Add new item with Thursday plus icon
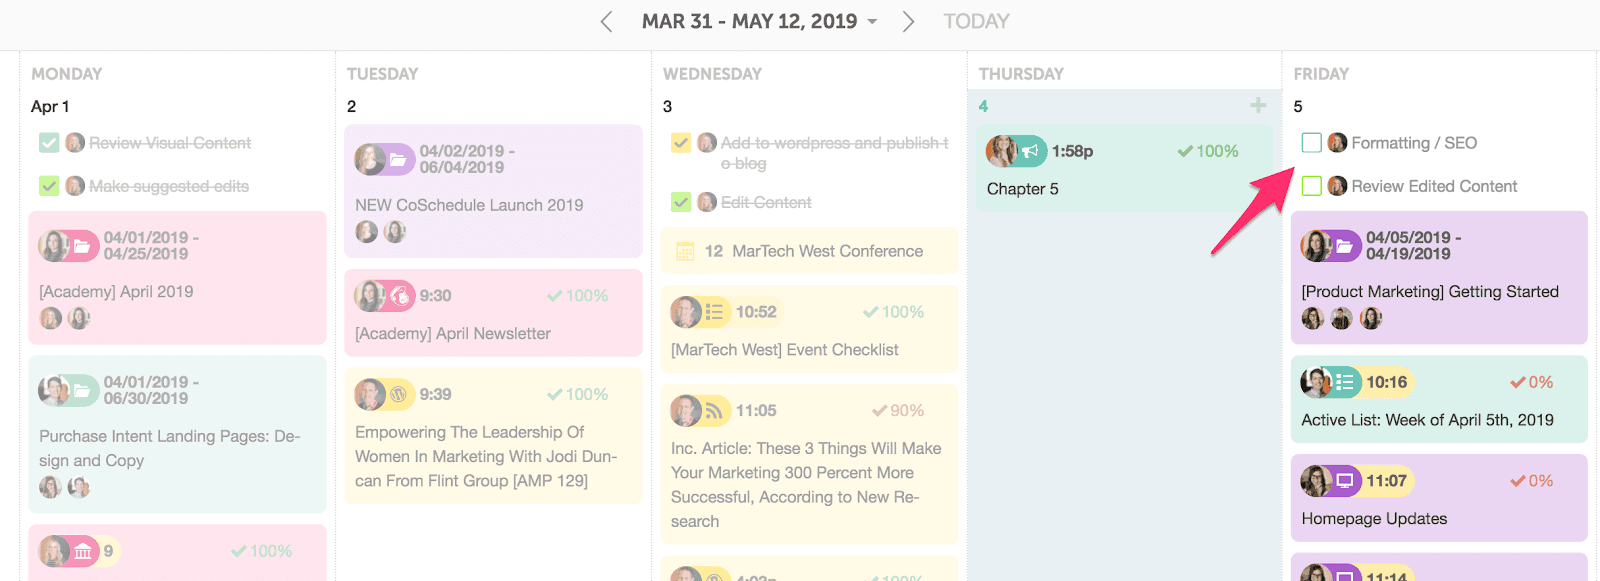This screenshot has width=1600, height=581. coord(1258,106)
